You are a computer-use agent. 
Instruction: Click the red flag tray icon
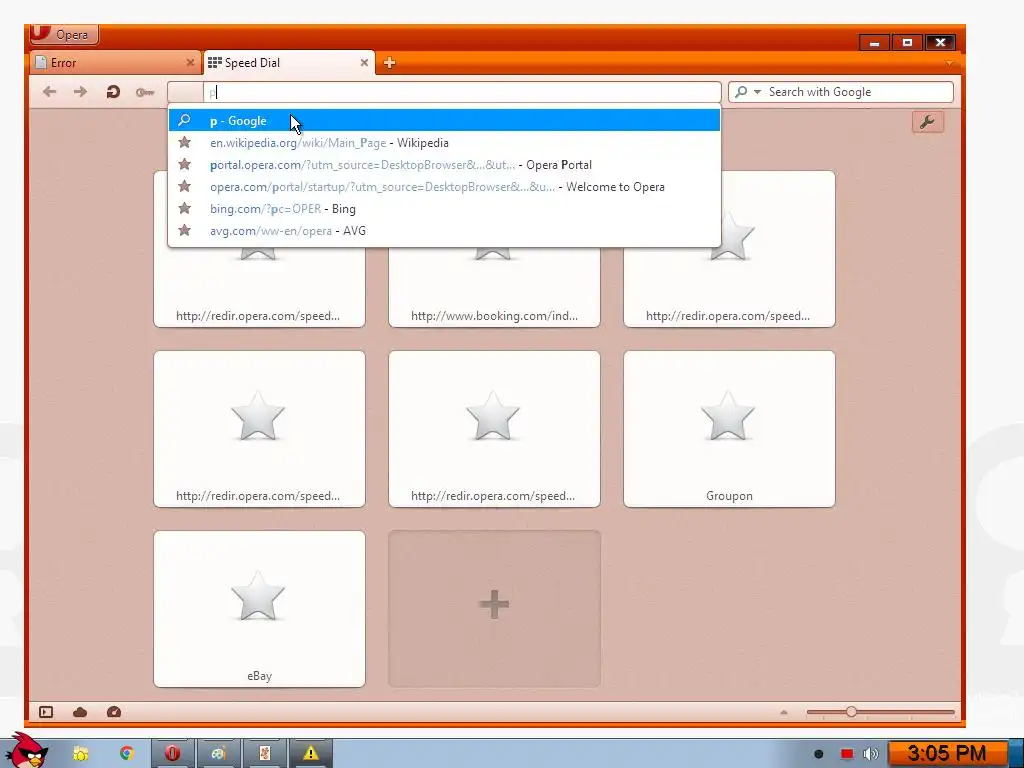pos(847,754)
